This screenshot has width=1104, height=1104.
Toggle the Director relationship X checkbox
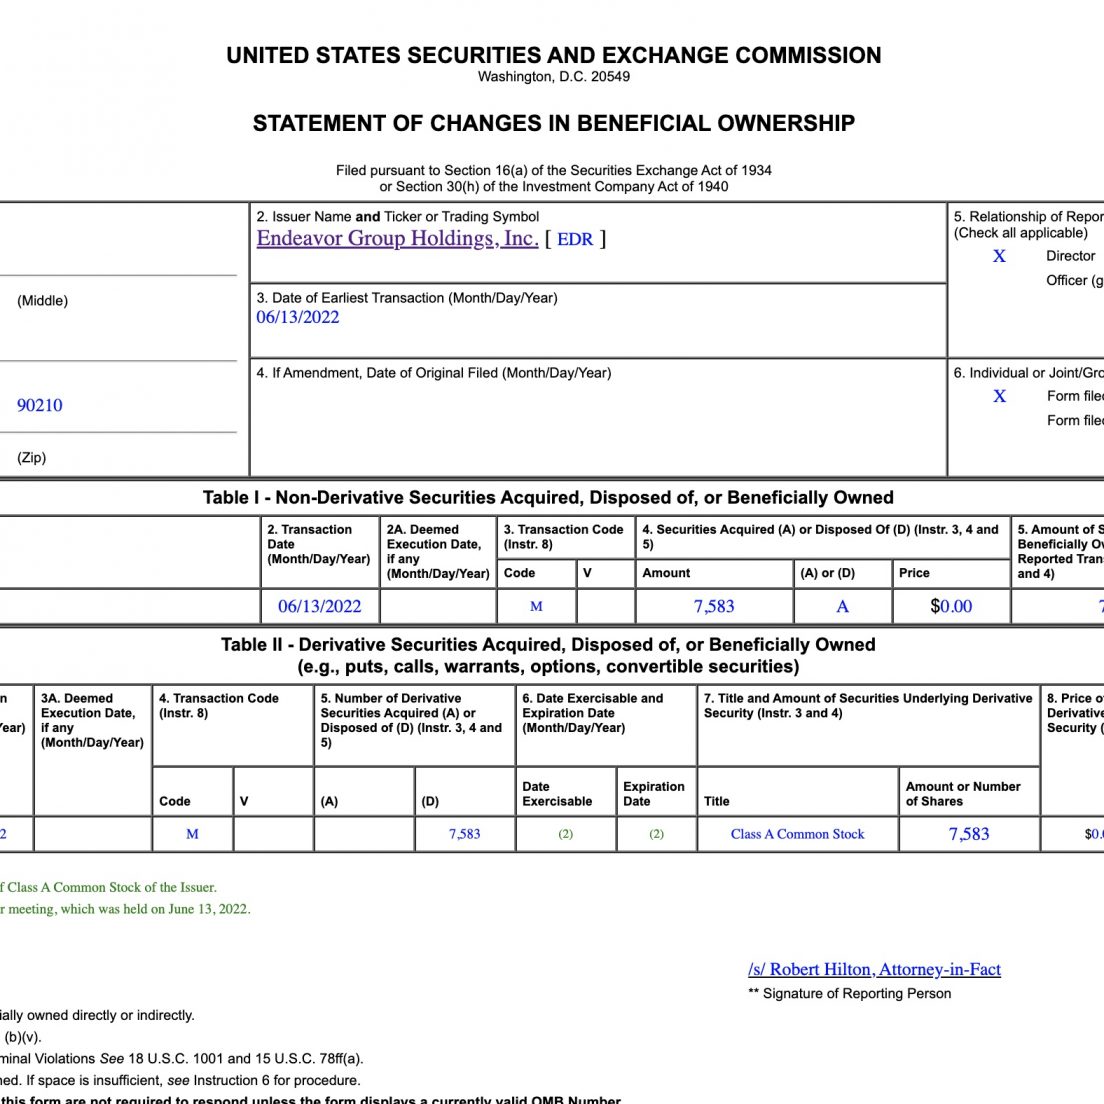click(x=999, y=256)
